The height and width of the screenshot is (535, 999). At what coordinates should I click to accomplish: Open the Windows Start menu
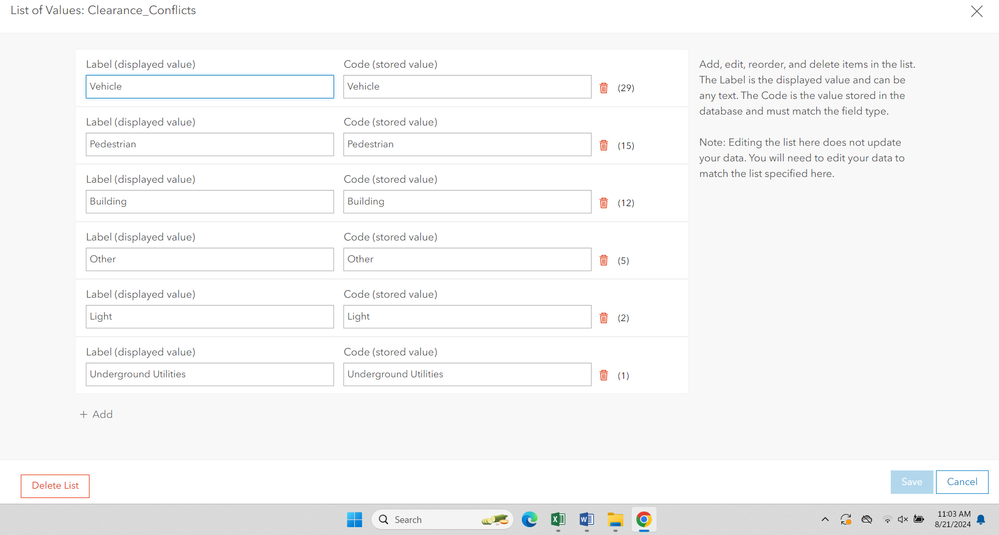[354, 520]
